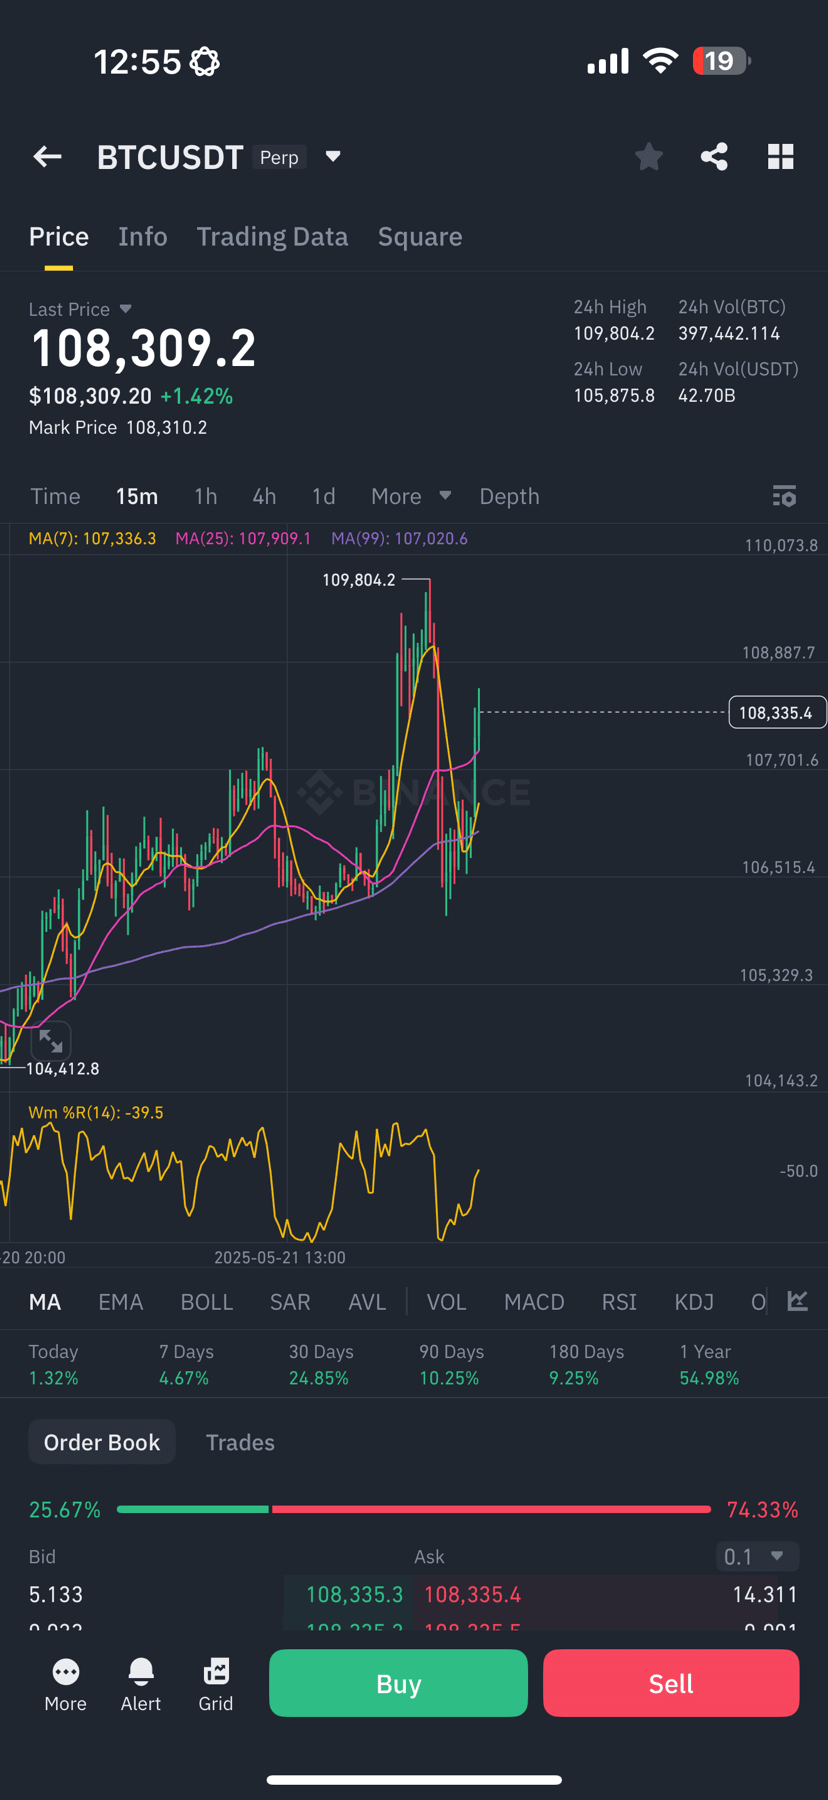Tap the Wi-Fi status icon

pyautogui.click(x=660, y=61)
